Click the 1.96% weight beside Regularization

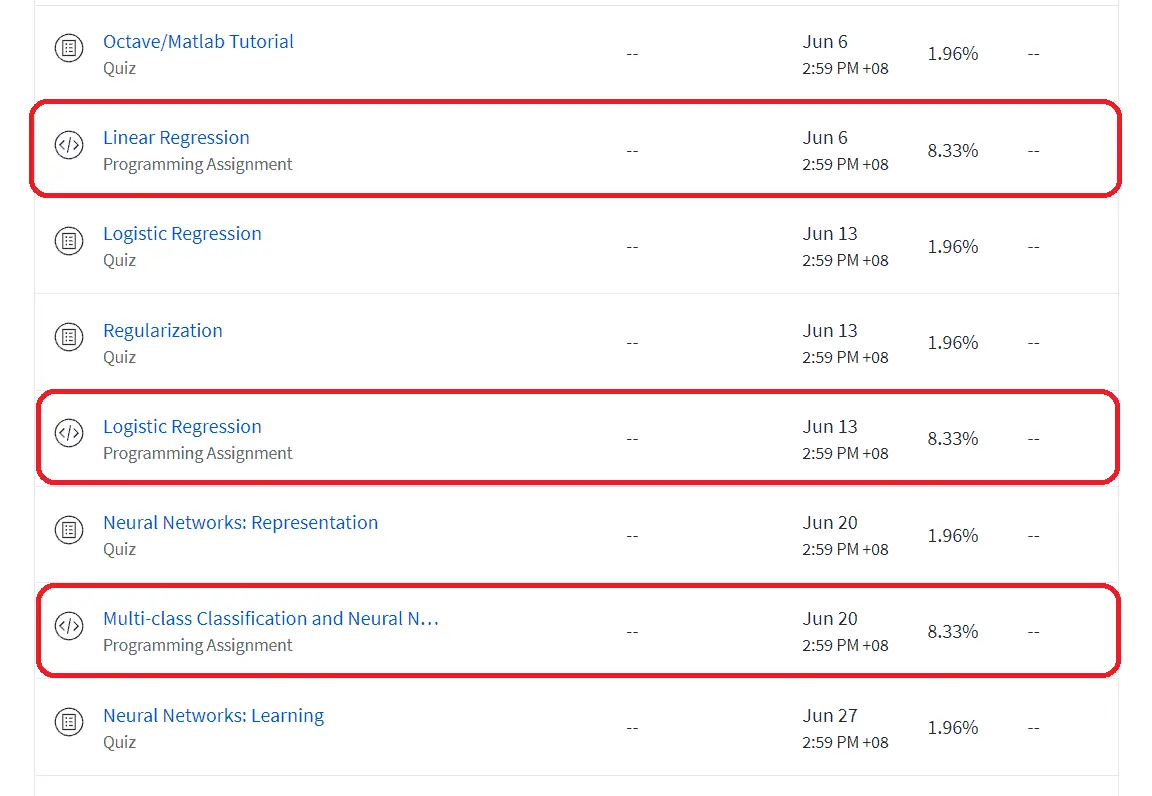(x=951, y=342)
